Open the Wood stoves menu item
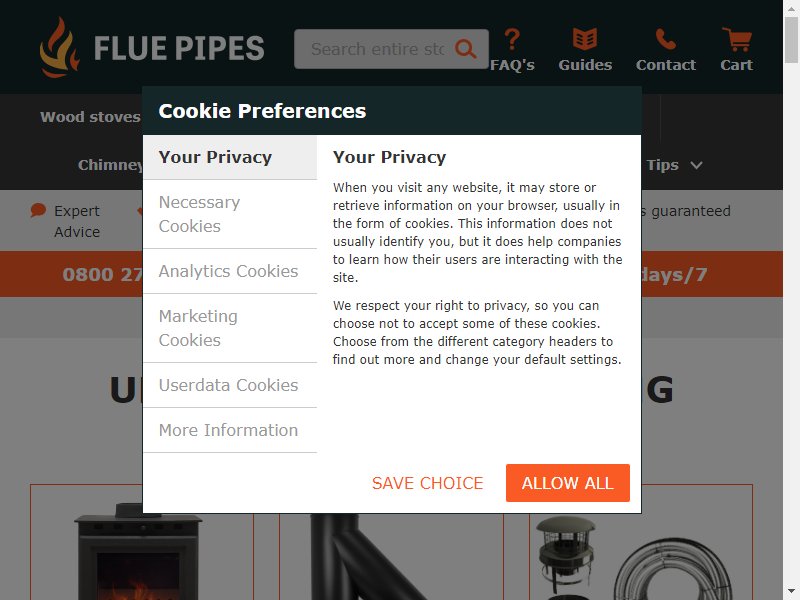The height and width of the screenshot is (600, 800). tap(90, 117)
